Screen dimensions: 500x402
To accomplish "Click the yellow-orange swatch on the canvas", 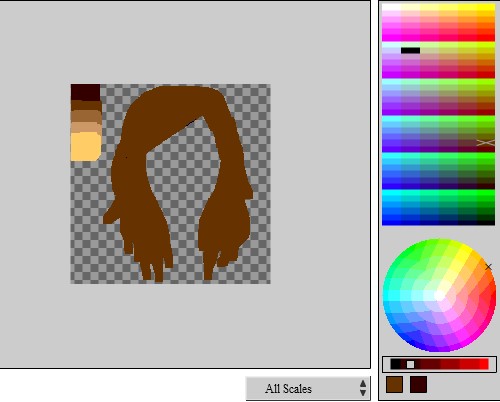I will (86, 147).
